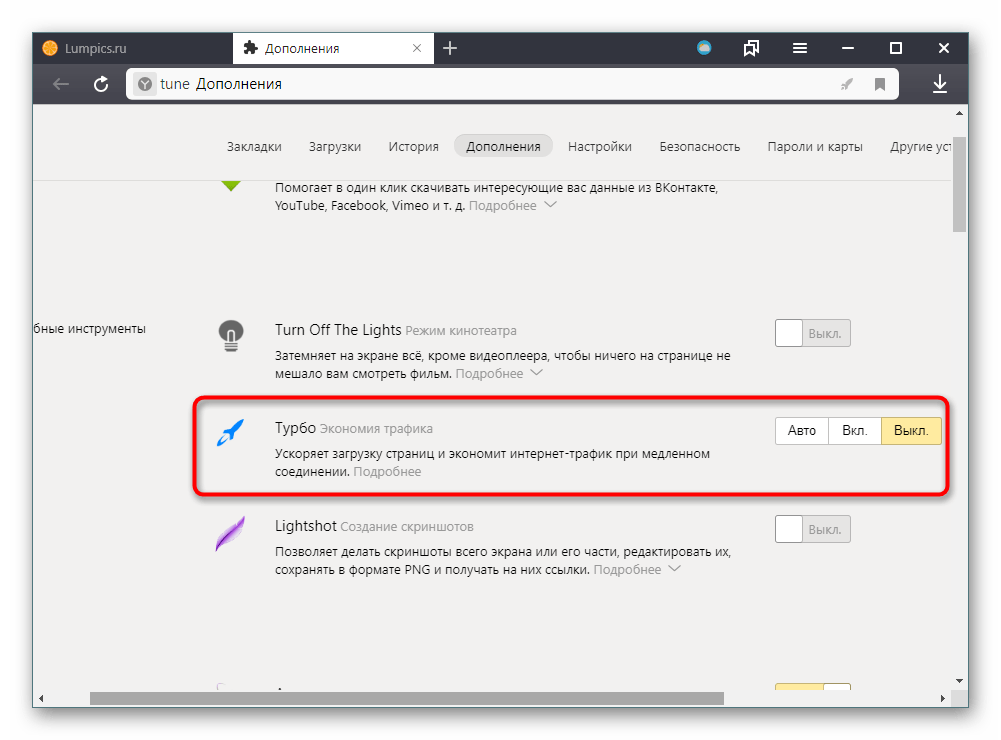The image size is (1001, 740).
Task: Click the Экономия трафика subtitle
Action: tap(376, 429)
